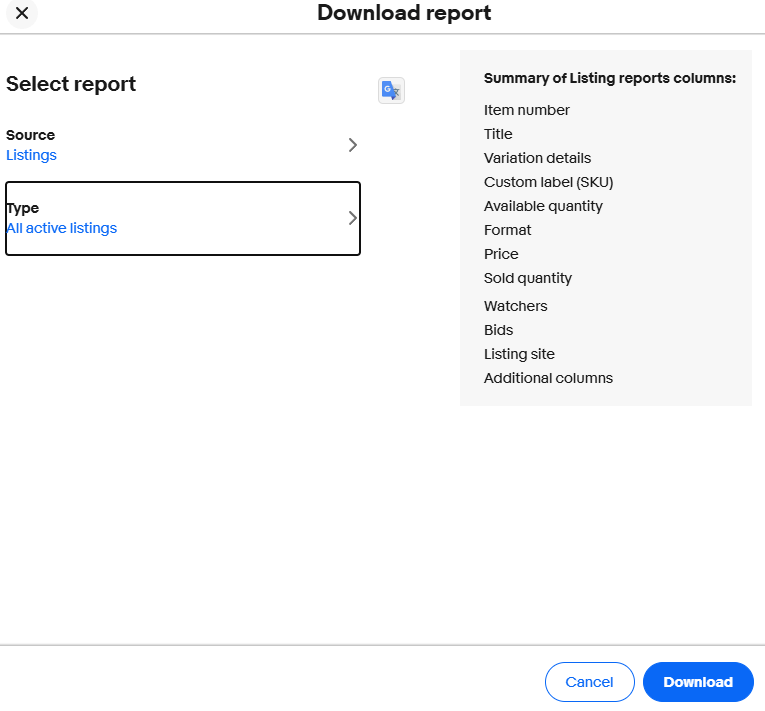The image size is (765, 711).
Task: Click the blue Download button
Action: 697,682
